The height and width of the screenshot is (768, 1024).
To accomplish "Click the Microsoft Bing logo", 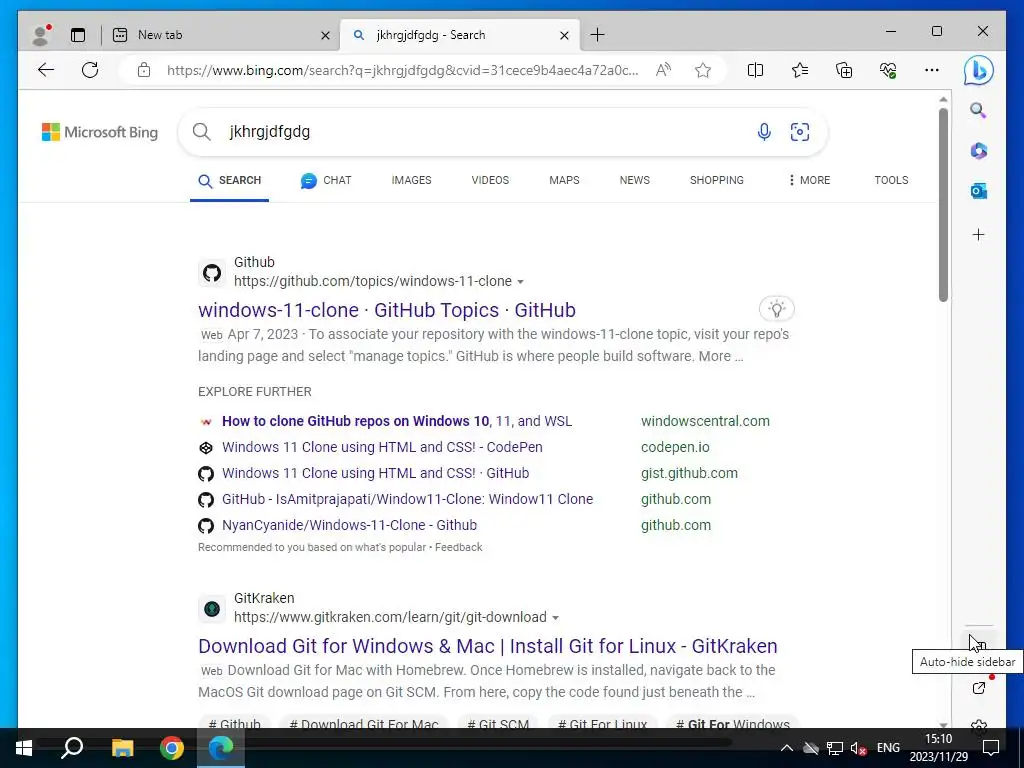I will click(x=100, y=132).
